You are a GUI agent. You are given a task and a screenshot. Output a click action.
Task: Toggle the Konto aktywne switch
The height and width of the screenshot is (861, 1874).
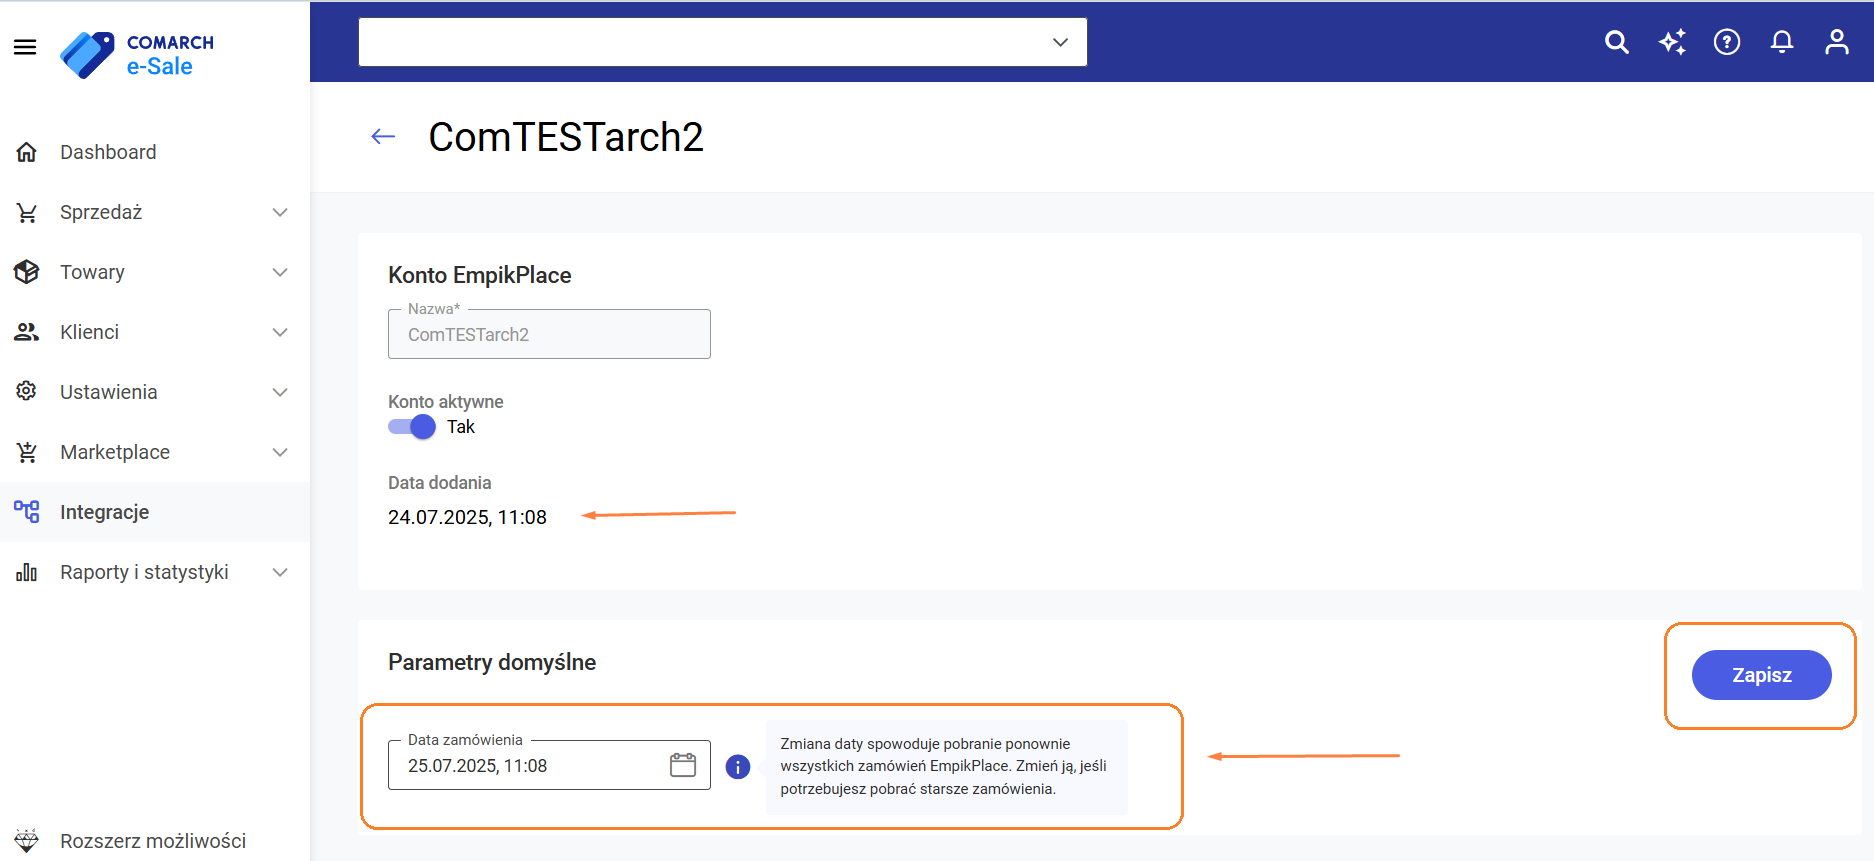[412, 427]
